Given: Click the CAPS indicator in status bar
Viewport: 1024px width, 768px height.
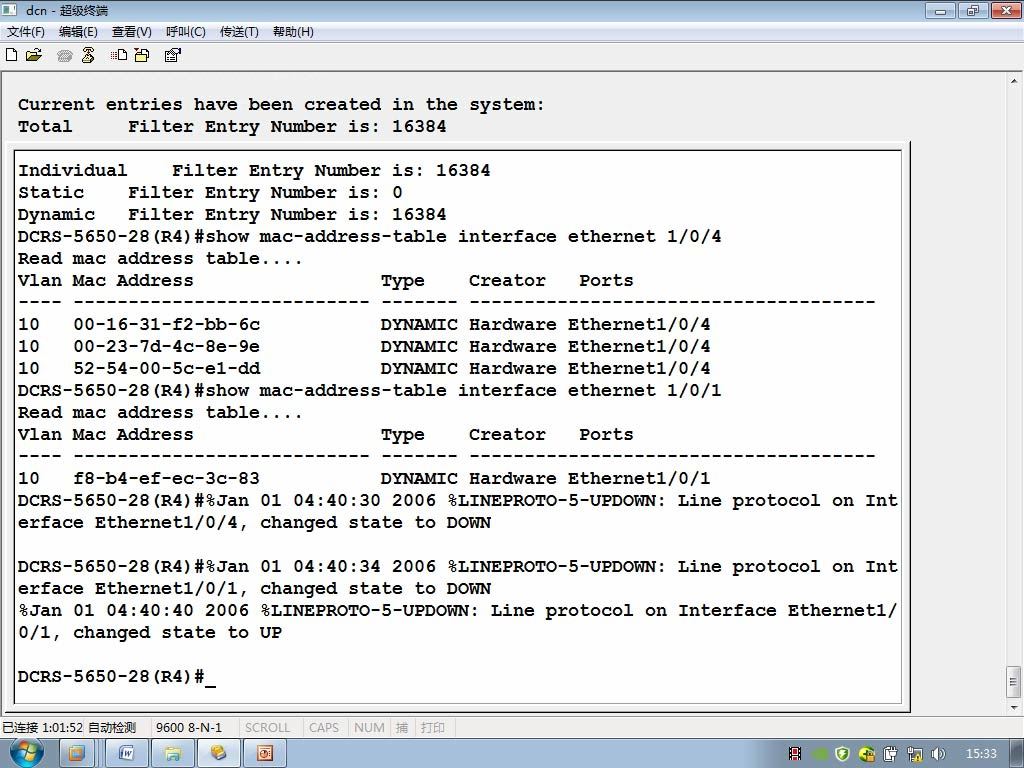Looking at the screenshot, I should pos(324,728).
